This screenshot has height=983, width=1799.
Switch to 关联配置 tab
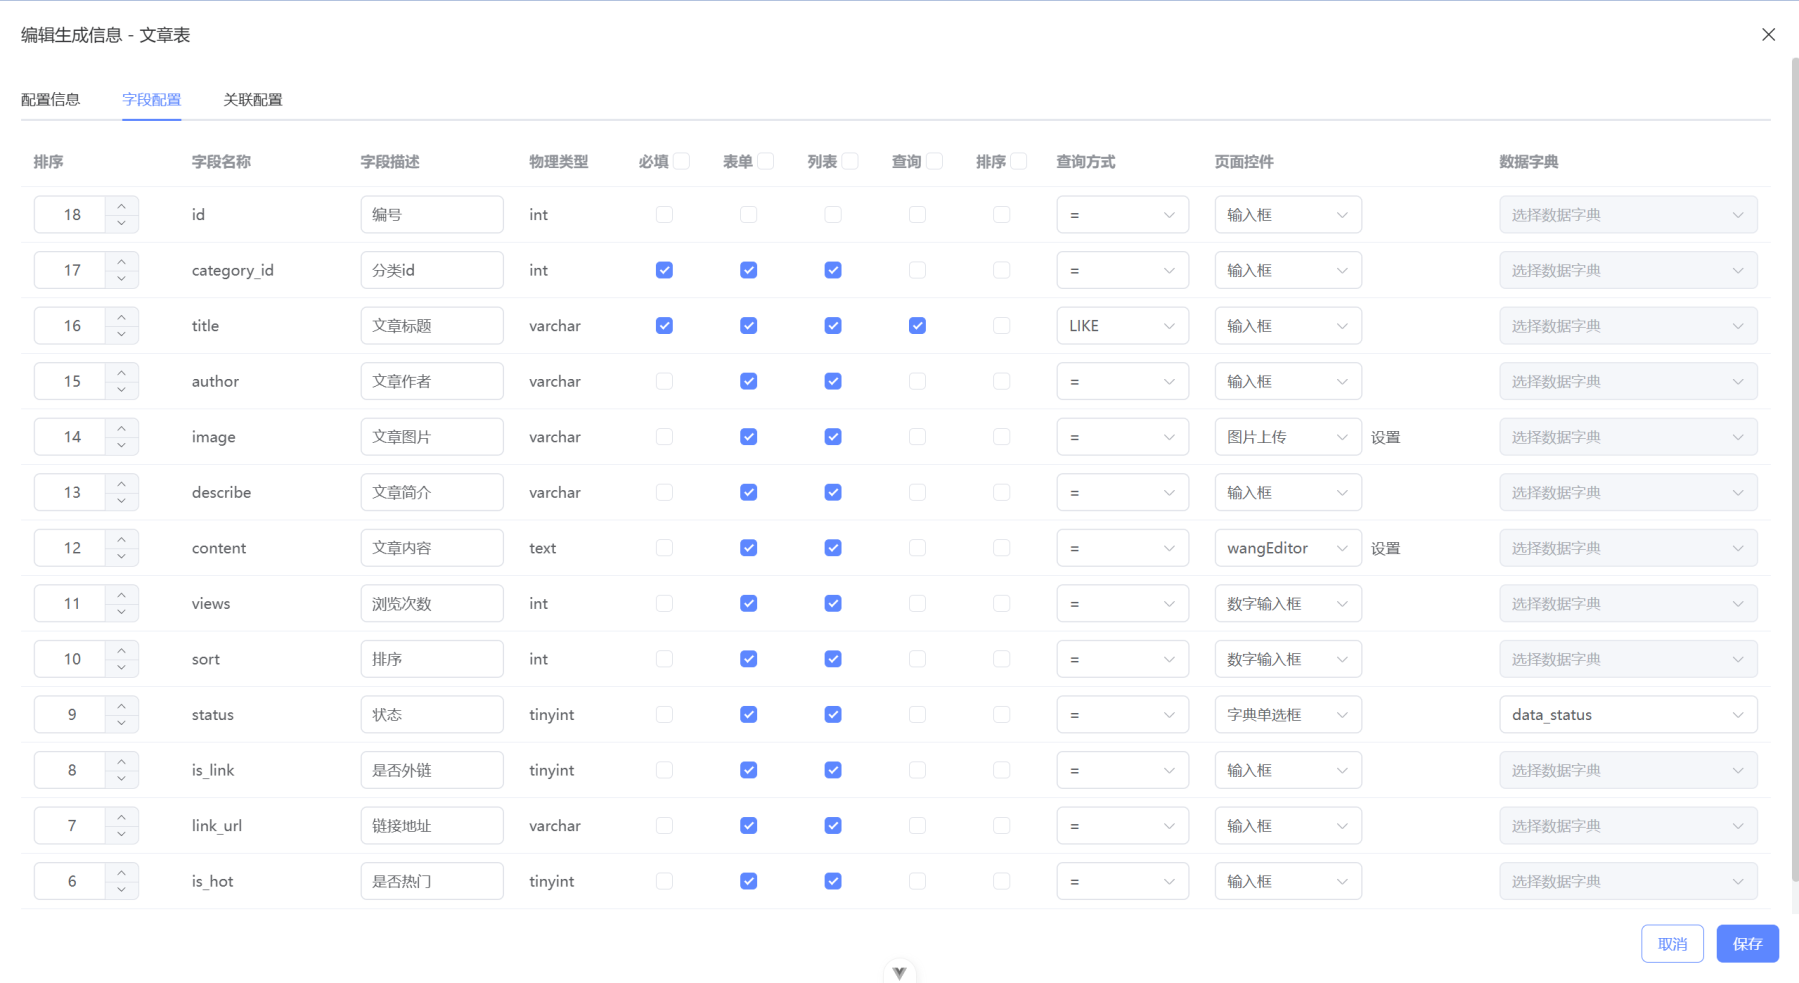point(252,100)
